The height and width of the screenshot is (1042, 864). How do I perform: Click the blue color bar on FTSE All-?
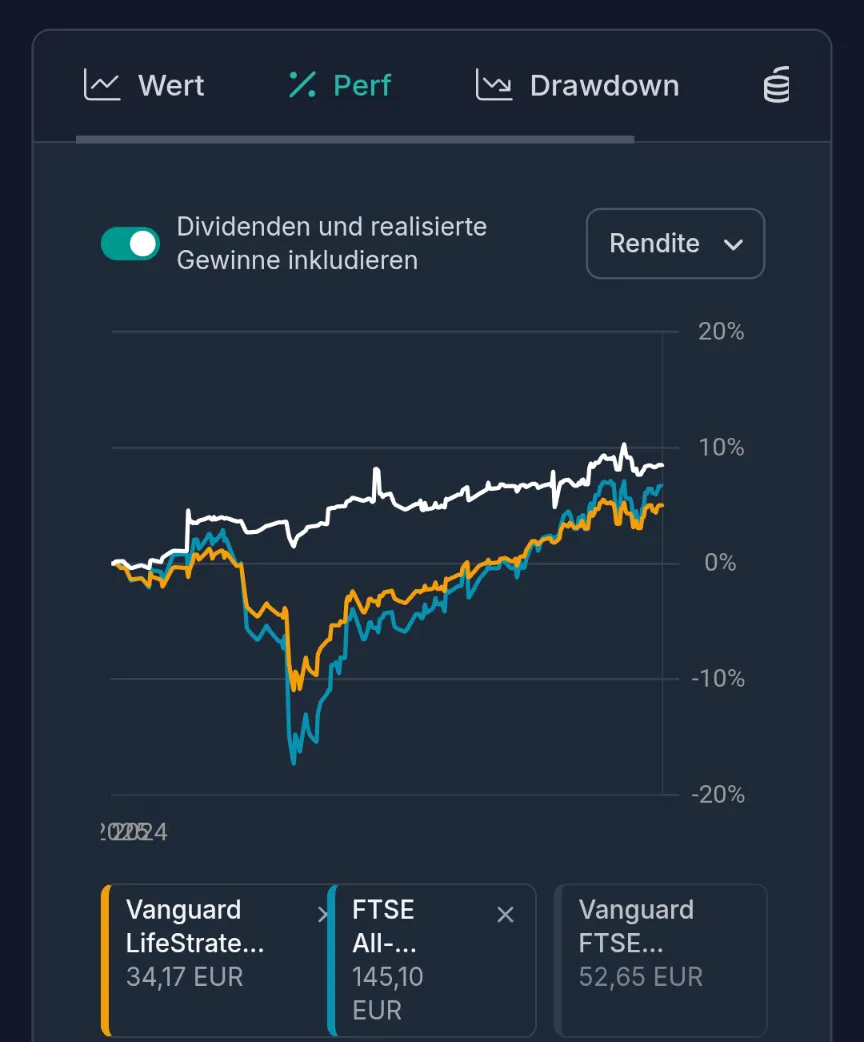click(x=332, y=960)
